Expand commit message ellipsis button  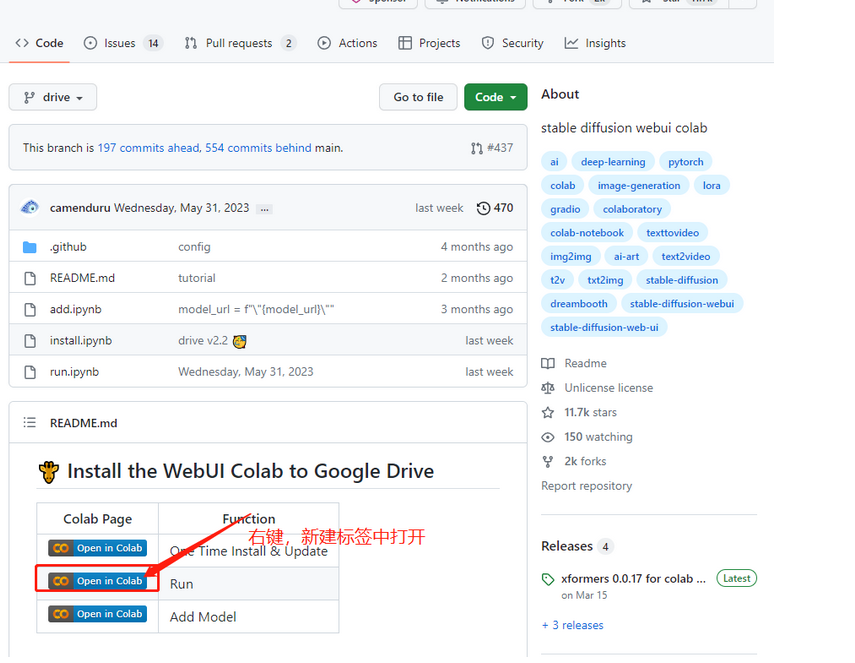[264, 209]
